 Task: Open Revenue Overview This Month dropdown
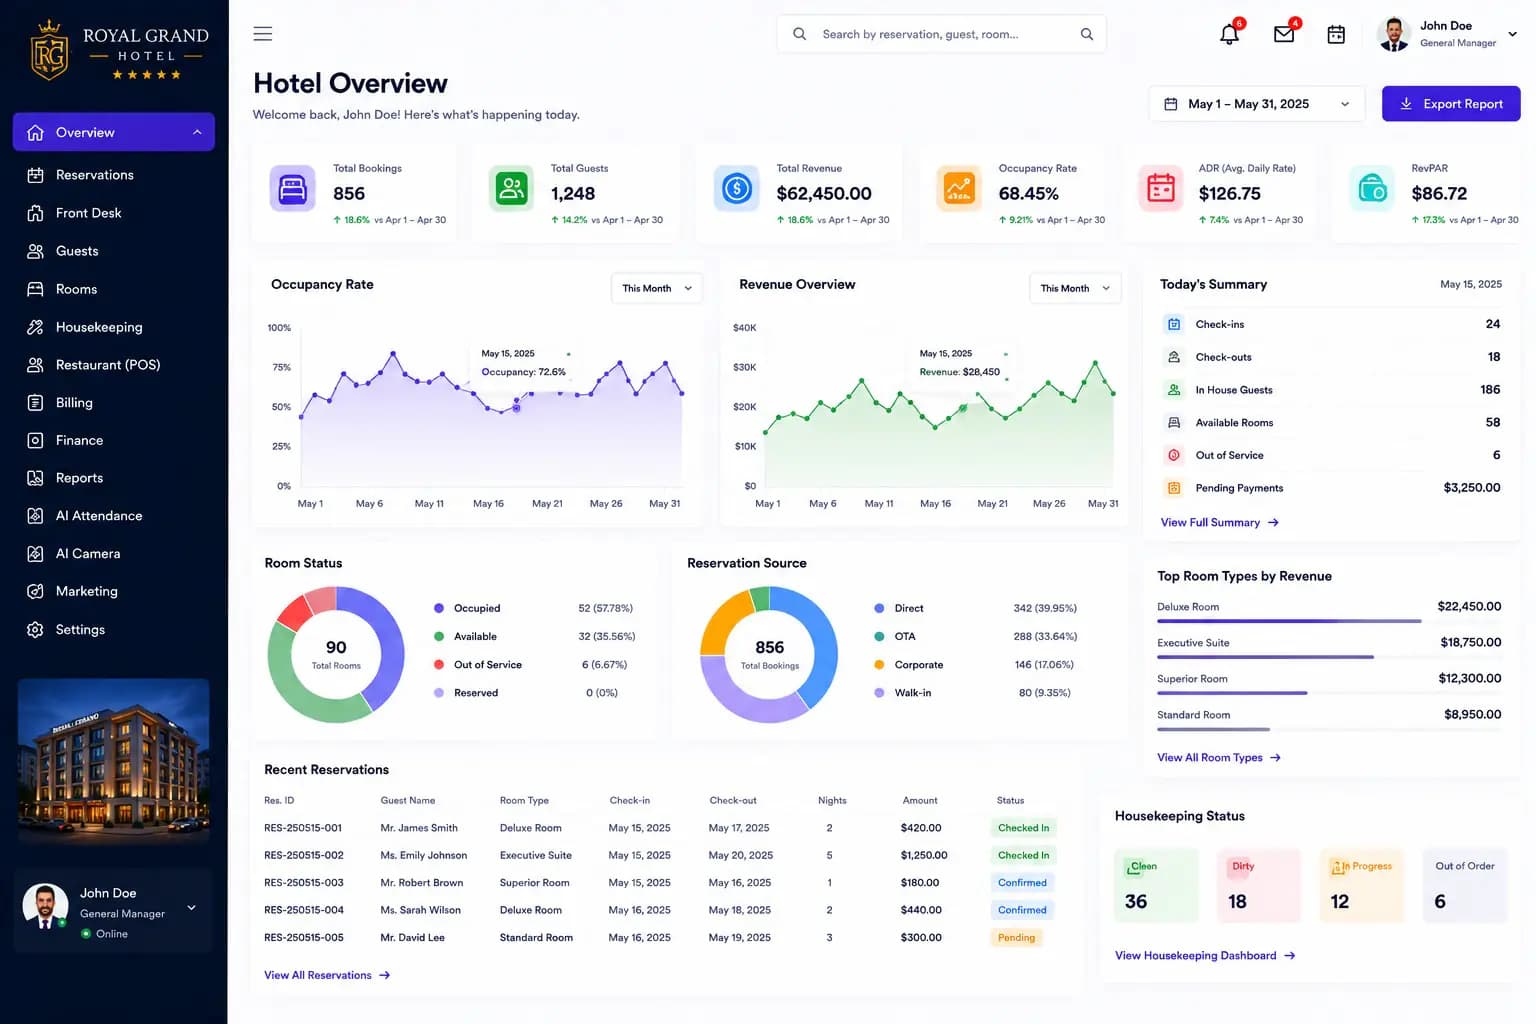coord(1075,288)
